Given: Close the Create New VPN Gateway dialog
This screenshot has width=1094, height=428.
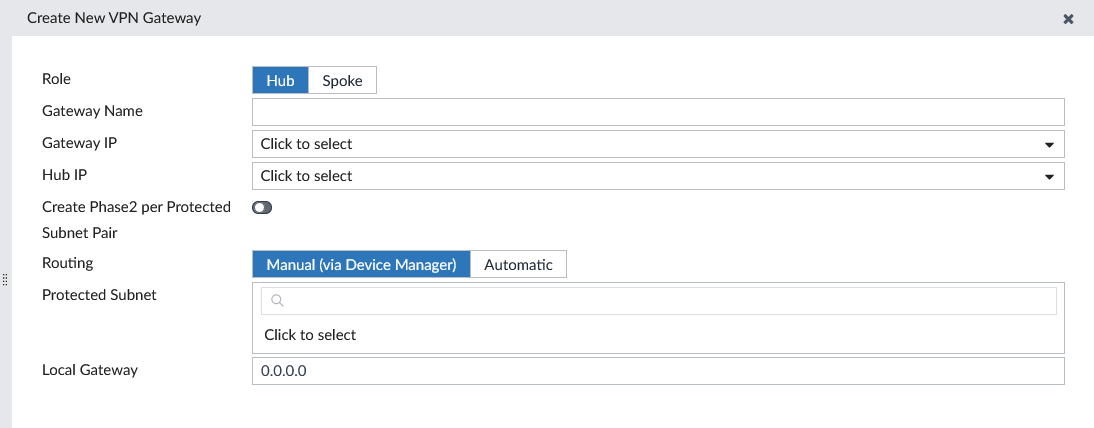Looking at the screenshot, I should (1068, 19).
